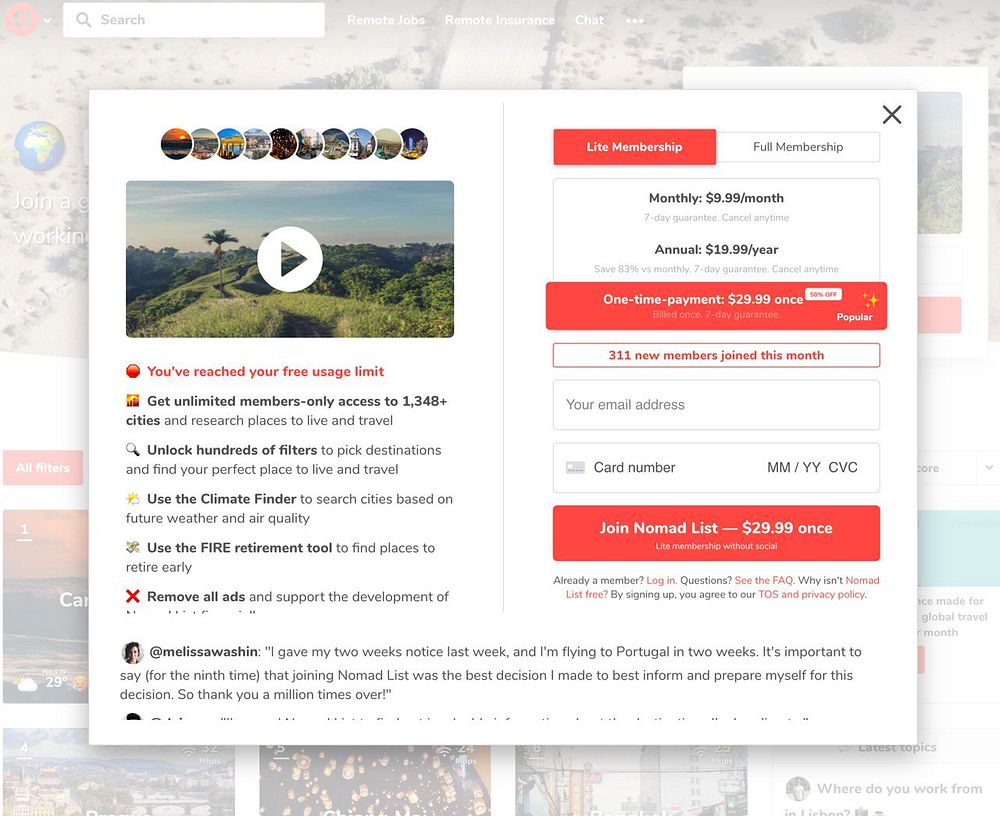This screenshot has height=816, width=1000.
Task: Click the globe icon behind the modal
Action: 40,146
